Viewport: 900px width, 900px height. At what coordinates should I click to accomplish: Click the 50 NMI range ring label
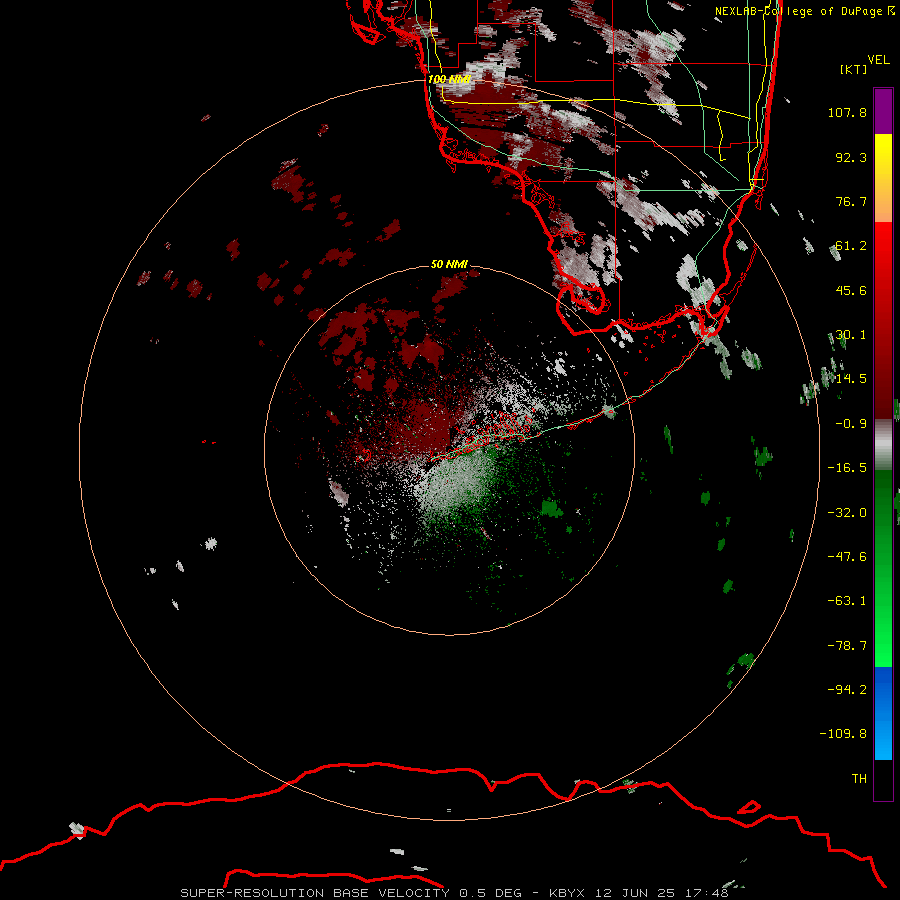tap(449, 264)
